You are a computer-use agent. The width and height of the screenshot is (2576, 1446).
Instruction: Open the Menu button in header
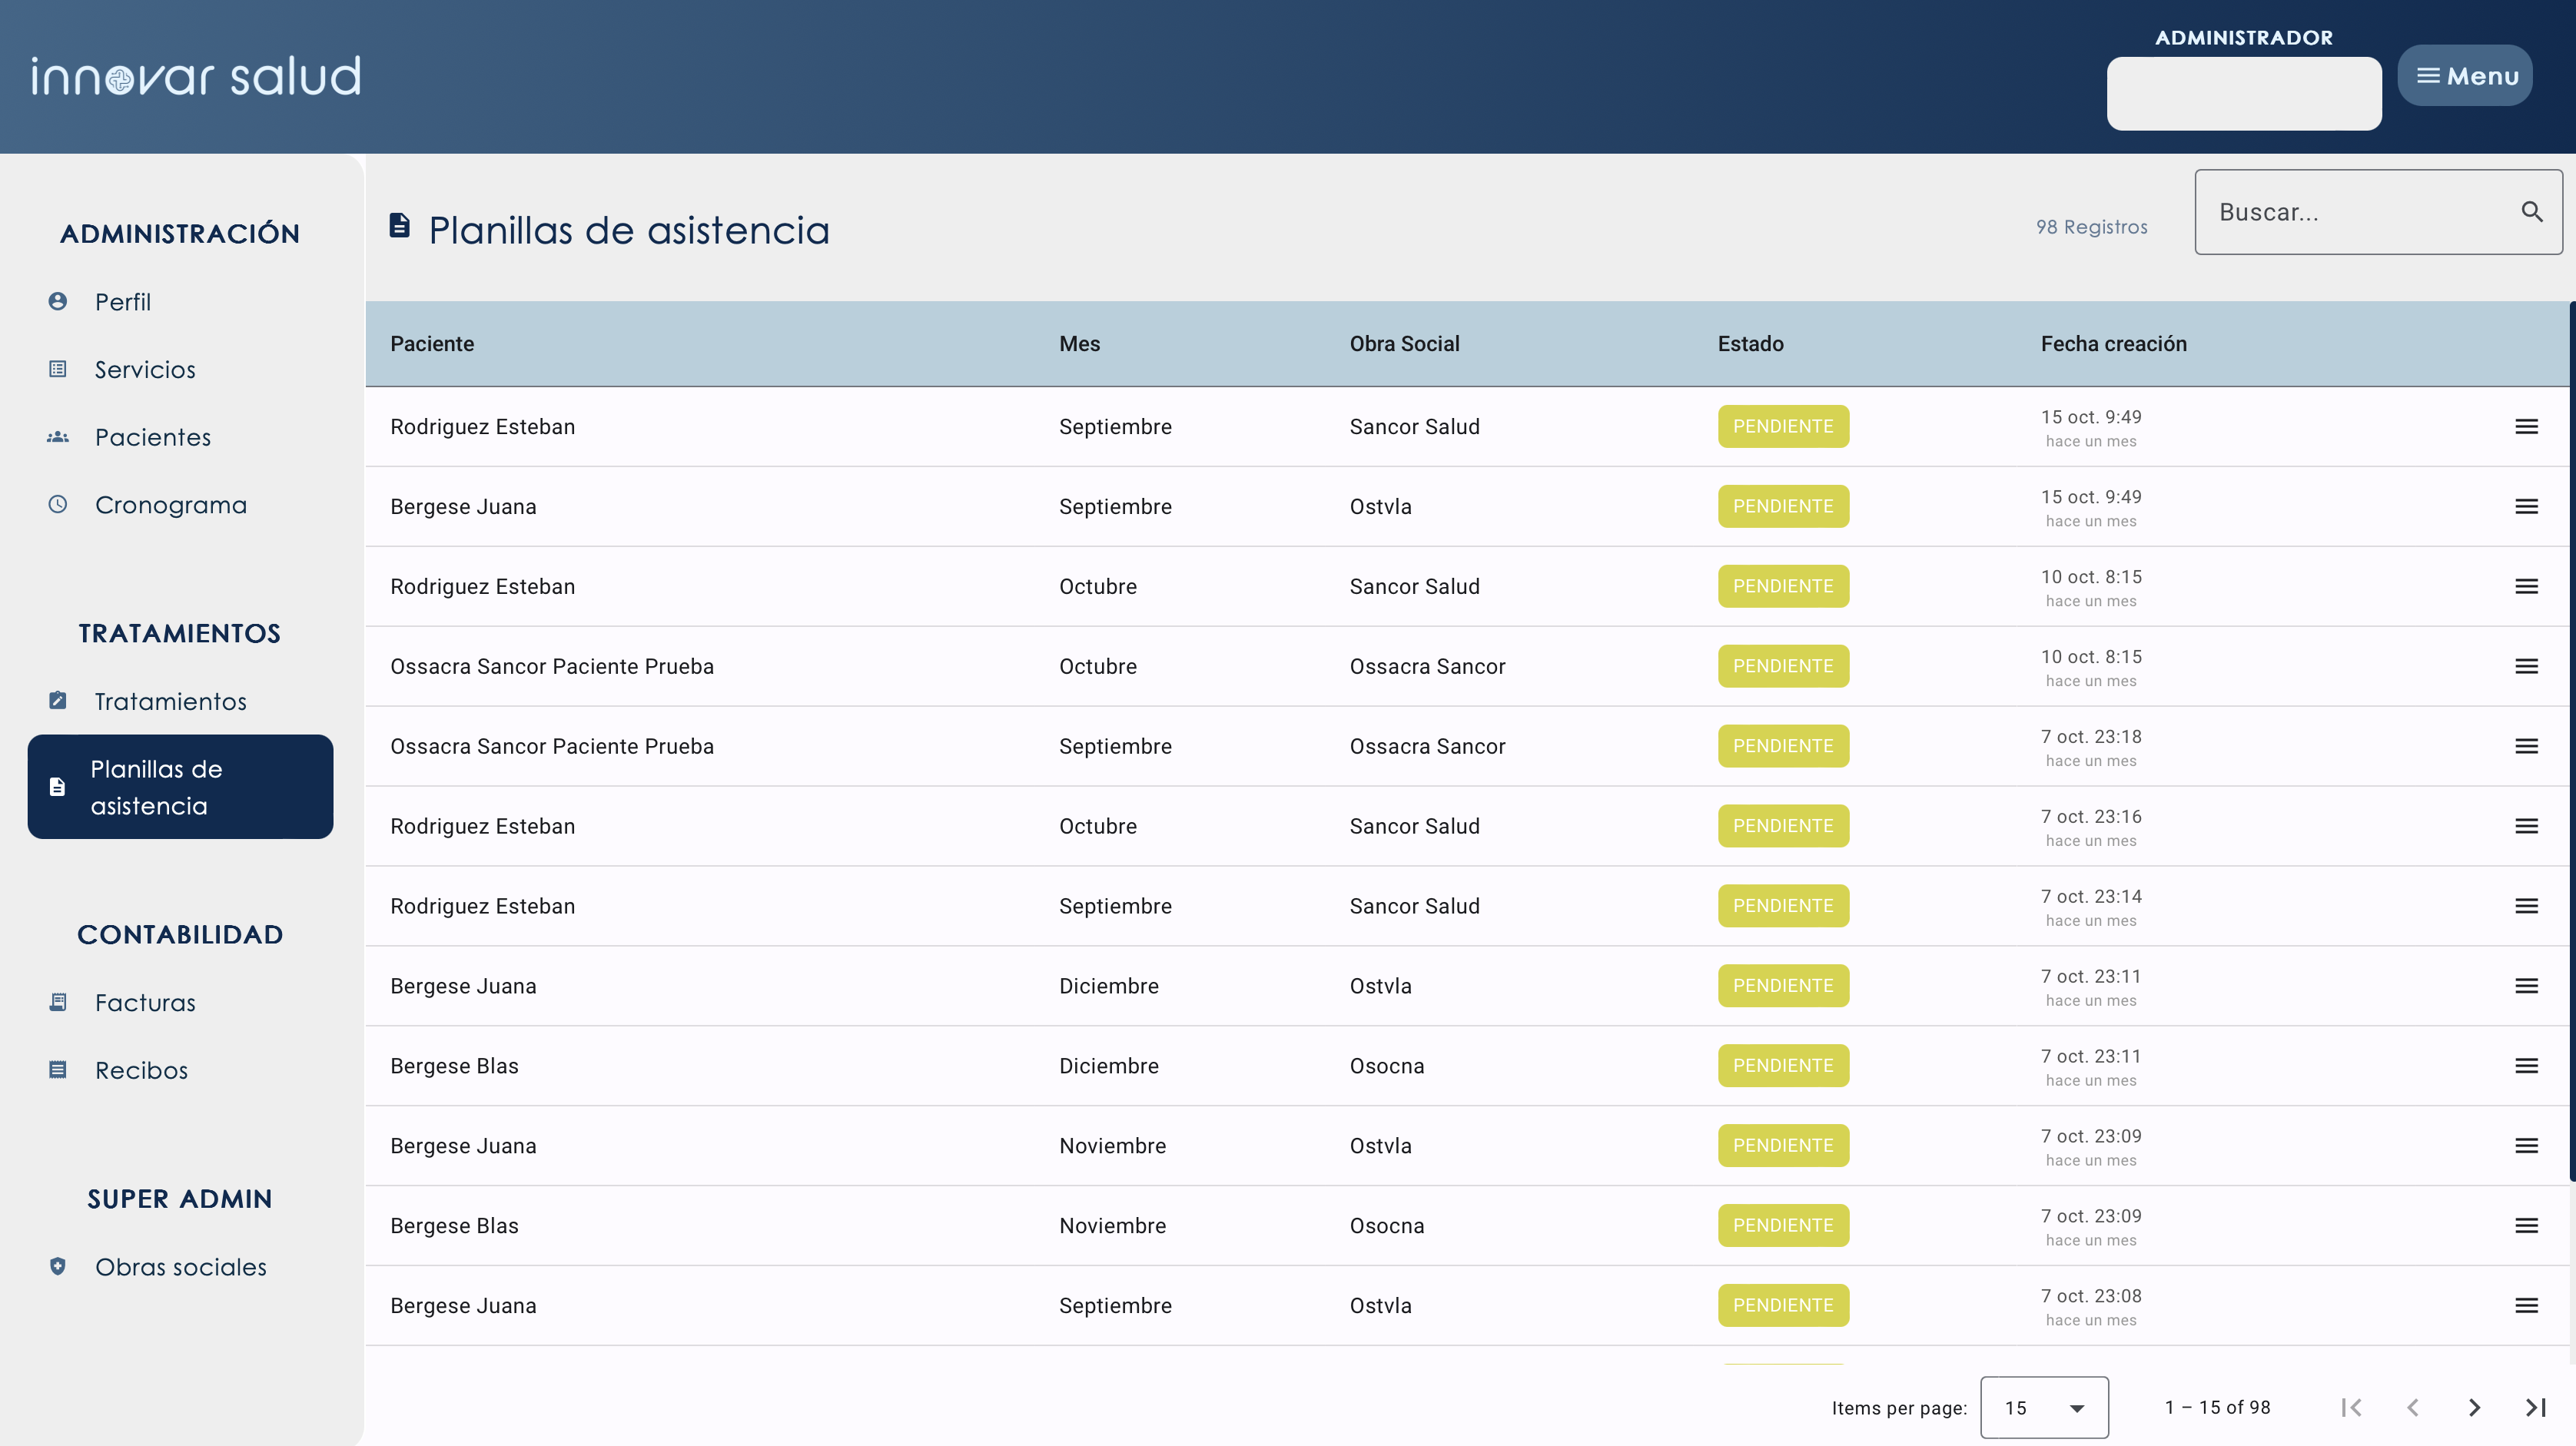2464,75
